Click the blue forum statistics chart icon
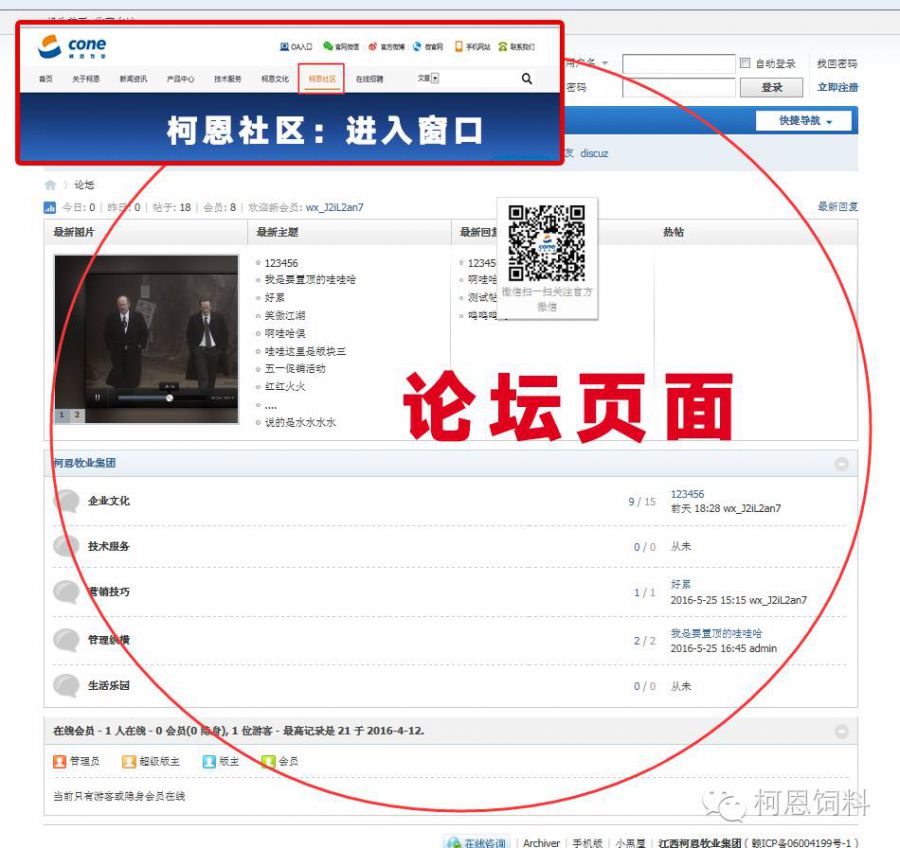Screen dimensions: 900x848 coord(50,207)
